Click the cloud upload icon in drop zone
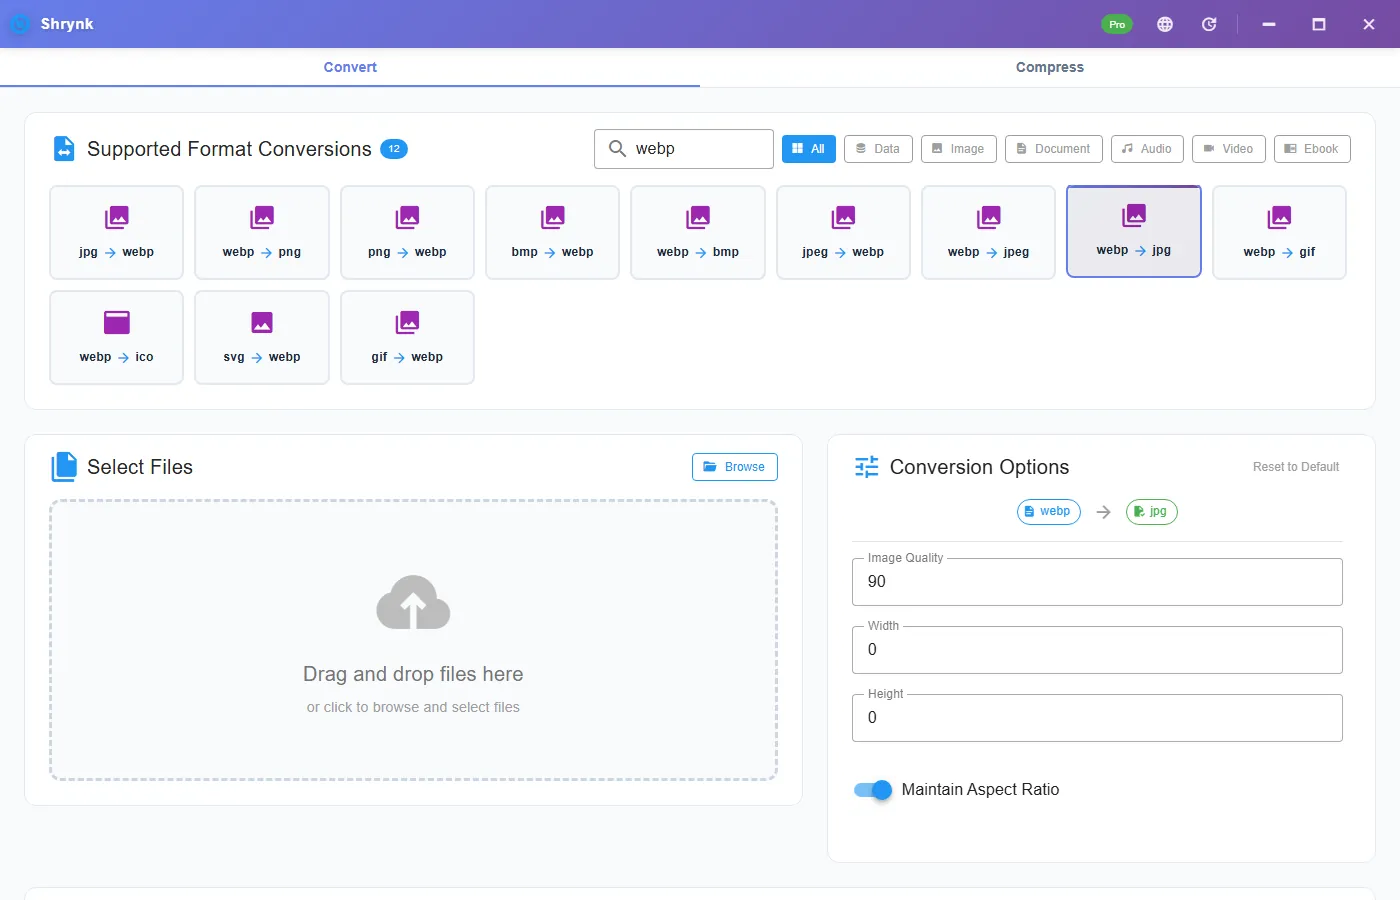This screenshot has width=1400, height=900. 413,602
